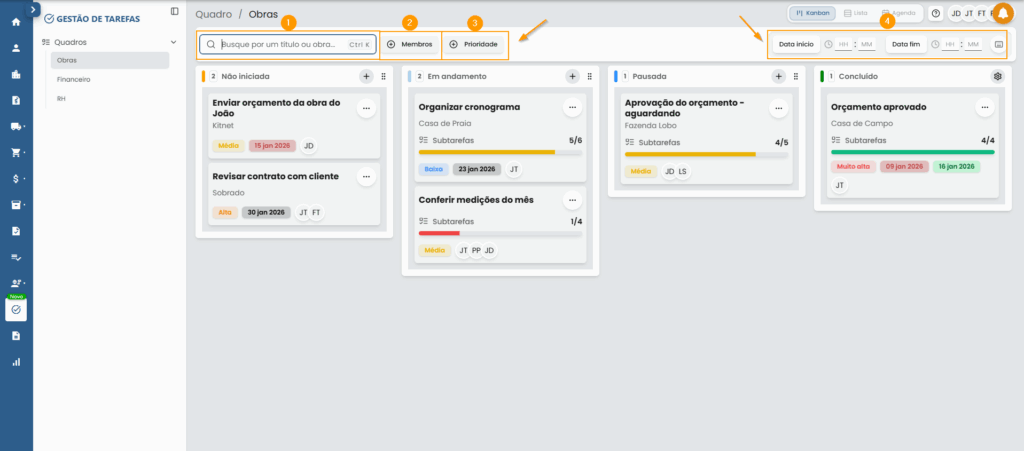Open options menu on Orçamento aprovado card

tap(984, 108)
